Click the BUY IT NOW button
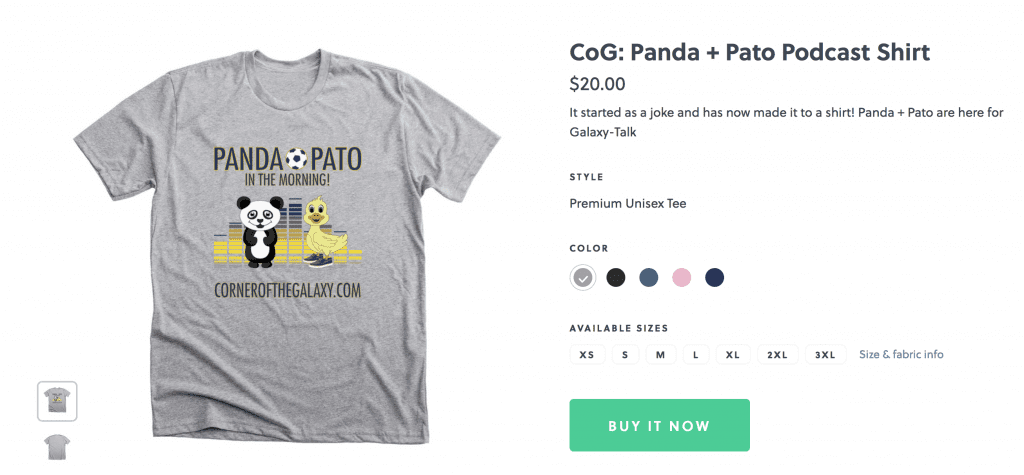 pos(660,425)
